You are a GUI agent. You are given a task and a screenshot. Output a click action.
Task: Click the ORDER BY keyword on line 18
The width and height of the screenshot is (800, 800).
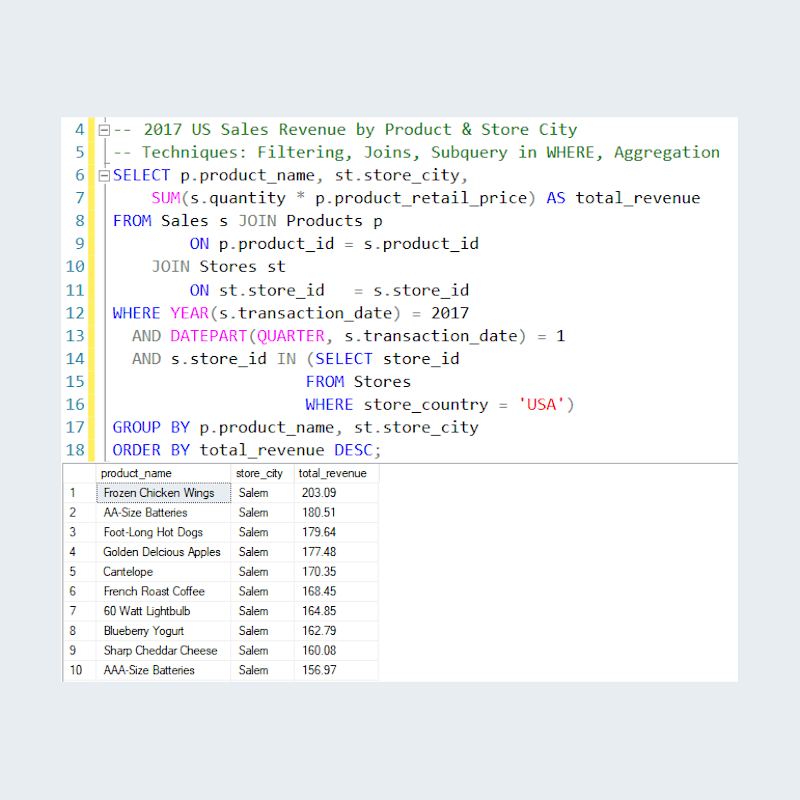pyautogui.click(x=152, y=451)
